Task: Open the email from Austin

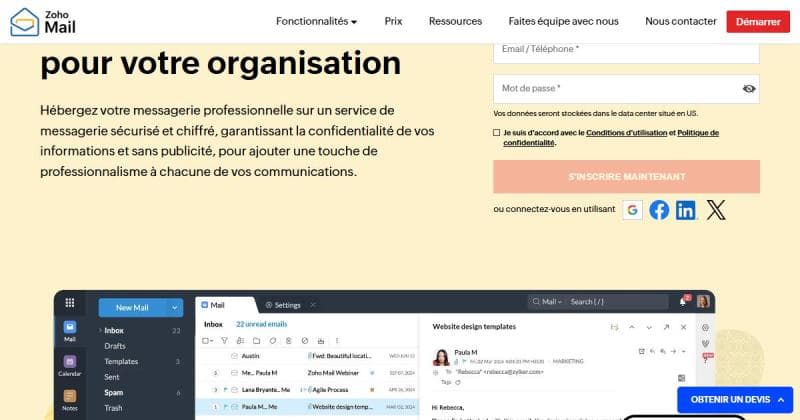Action: coord(307,356)
